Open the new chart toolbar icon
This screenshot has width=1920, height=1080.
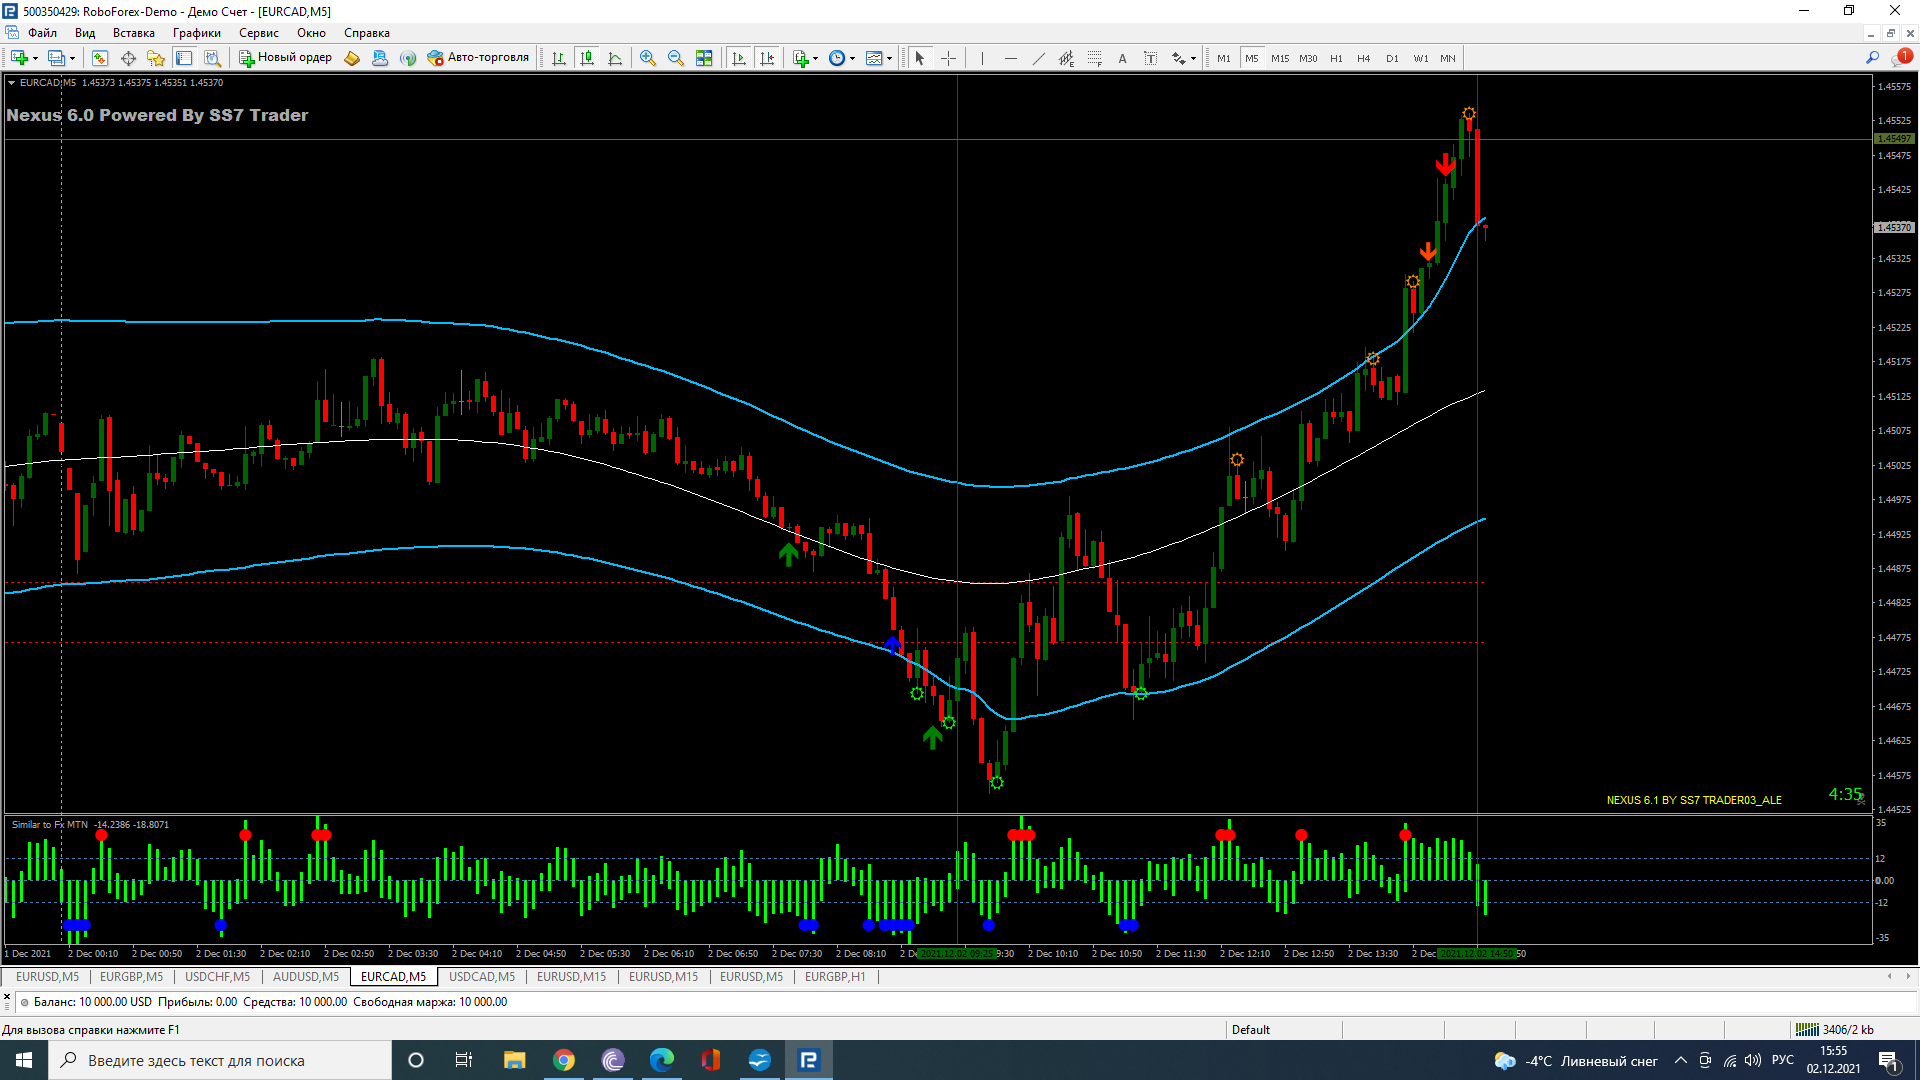(19, 58)
